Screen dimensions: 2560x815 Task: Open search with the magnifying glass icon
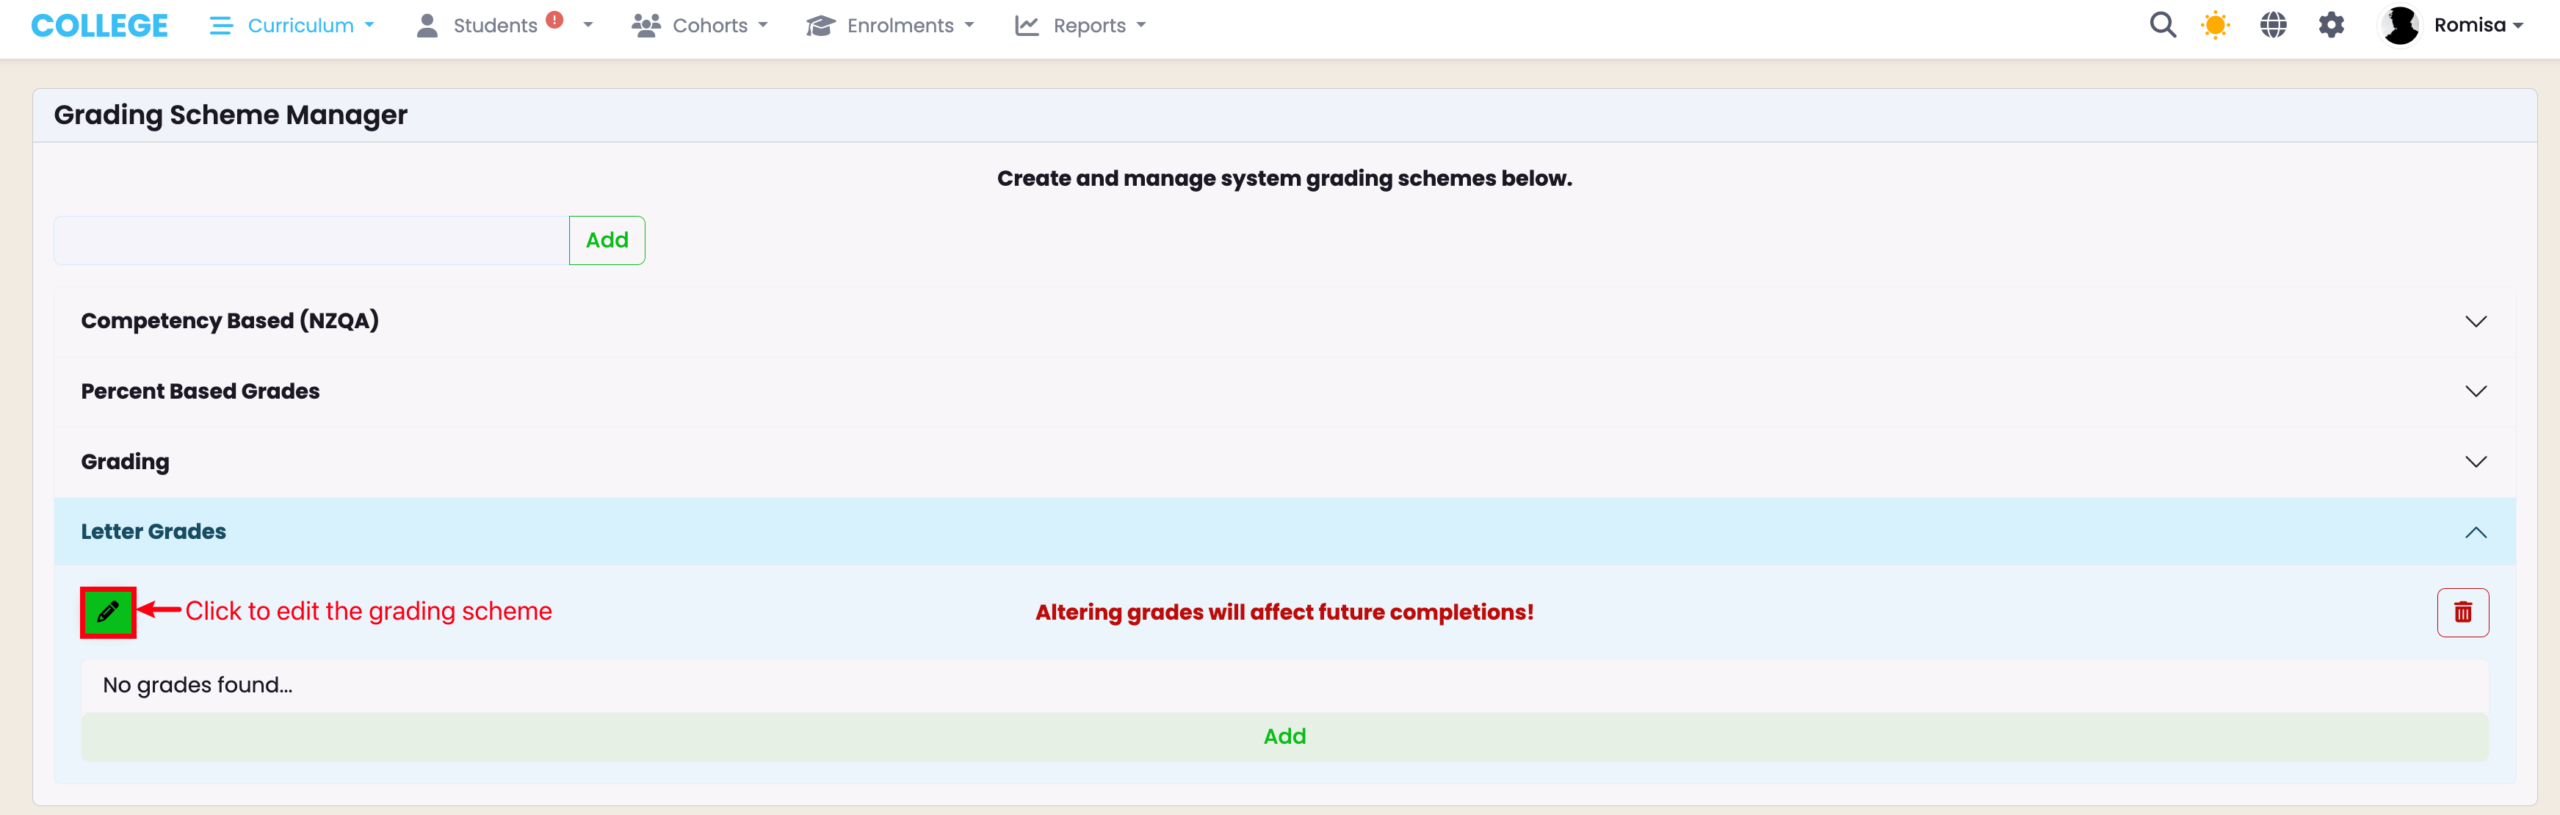2162,25
